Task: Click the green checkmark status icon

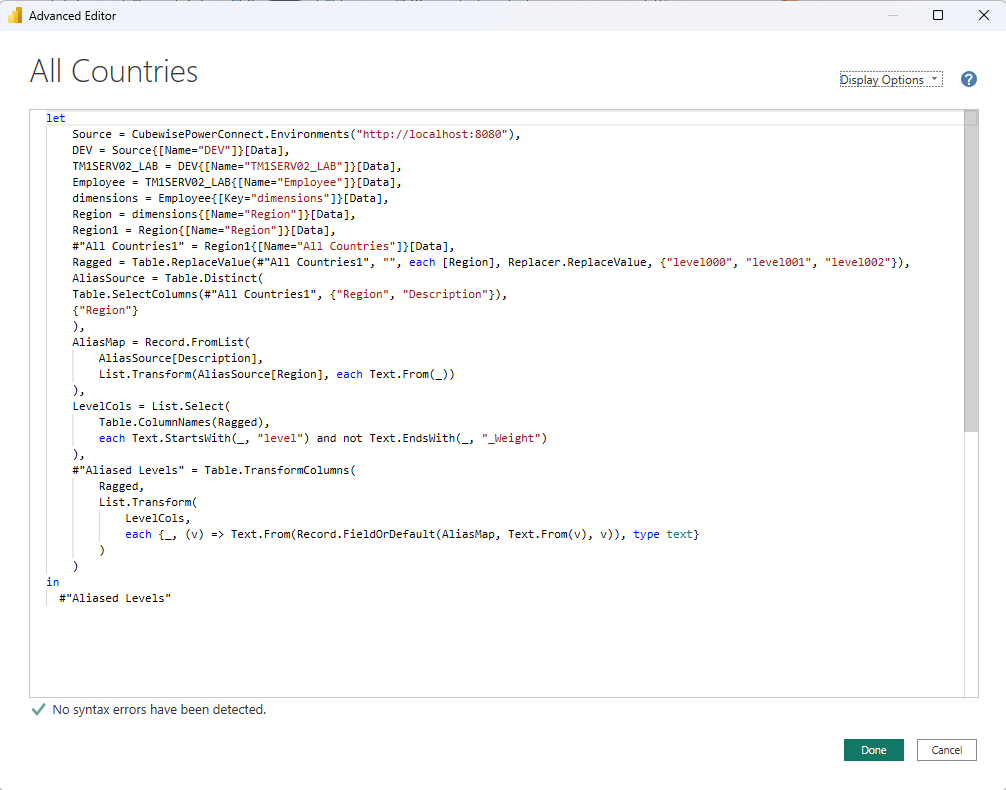Action: [x=38, y=709]
